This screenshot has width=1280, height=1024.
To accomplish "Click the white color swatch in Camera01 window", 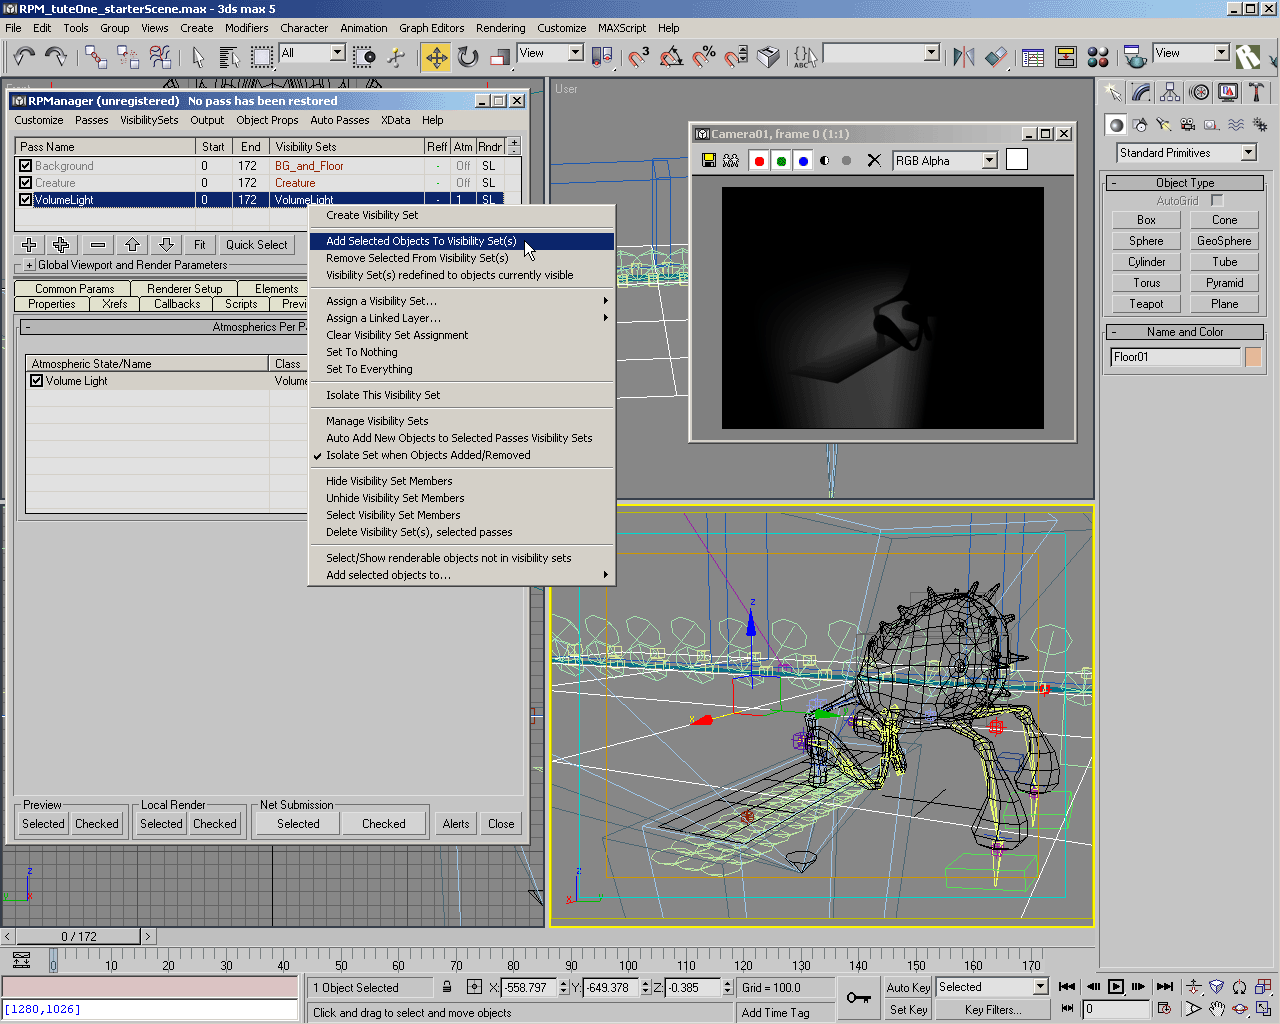I will pyautogui.click(x=1017, y=160).
